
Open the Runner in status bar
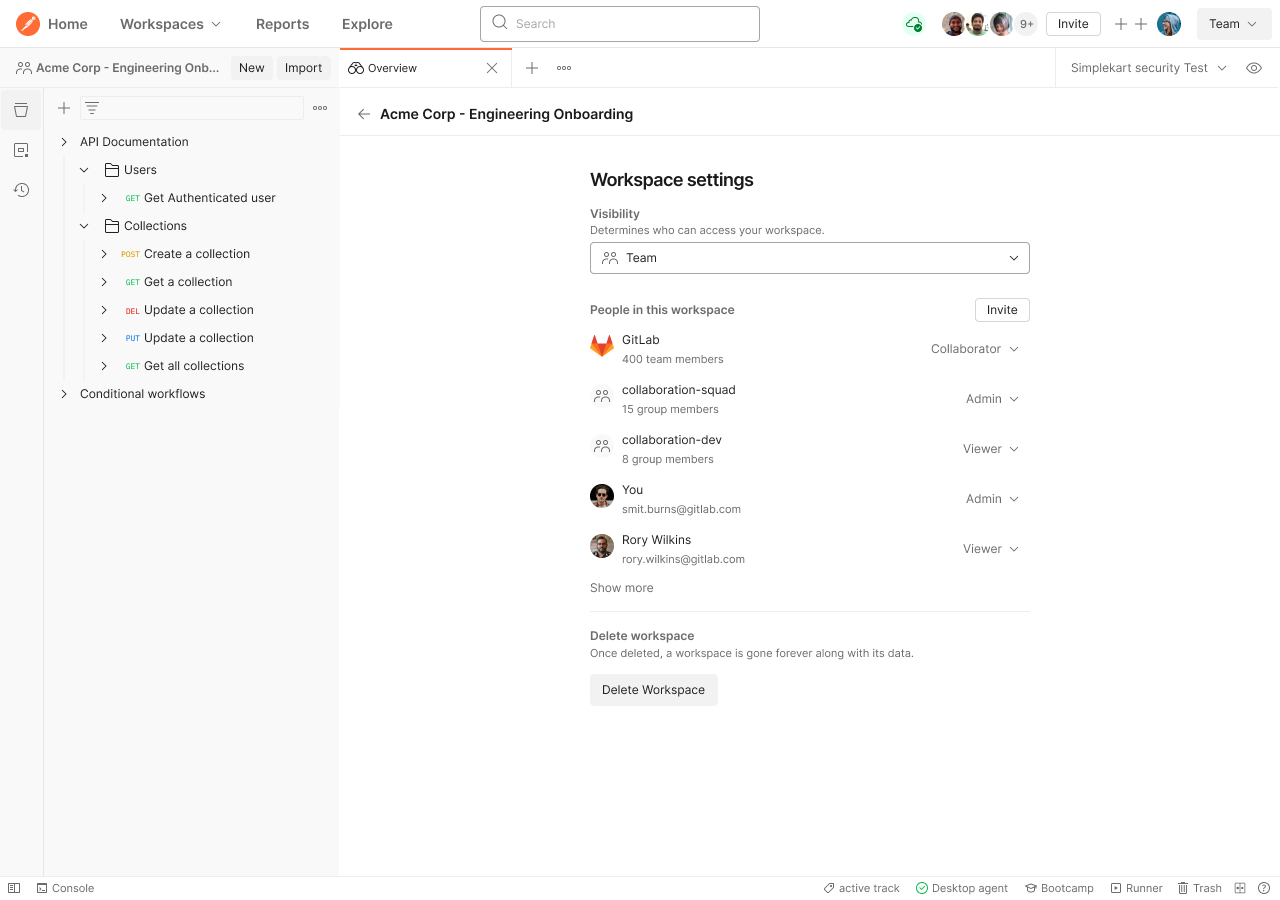click(1136, 888)
